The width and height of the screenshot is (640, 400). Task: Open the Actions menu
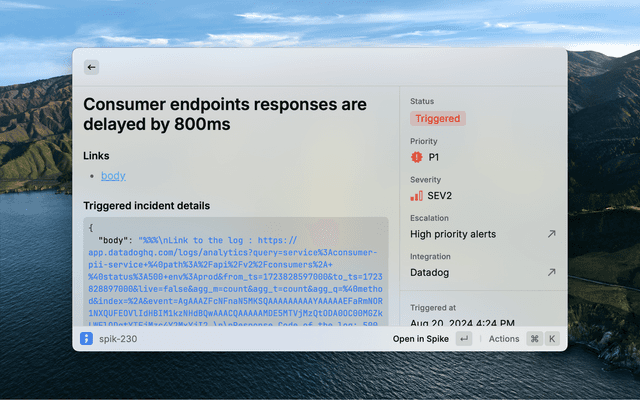504,339
